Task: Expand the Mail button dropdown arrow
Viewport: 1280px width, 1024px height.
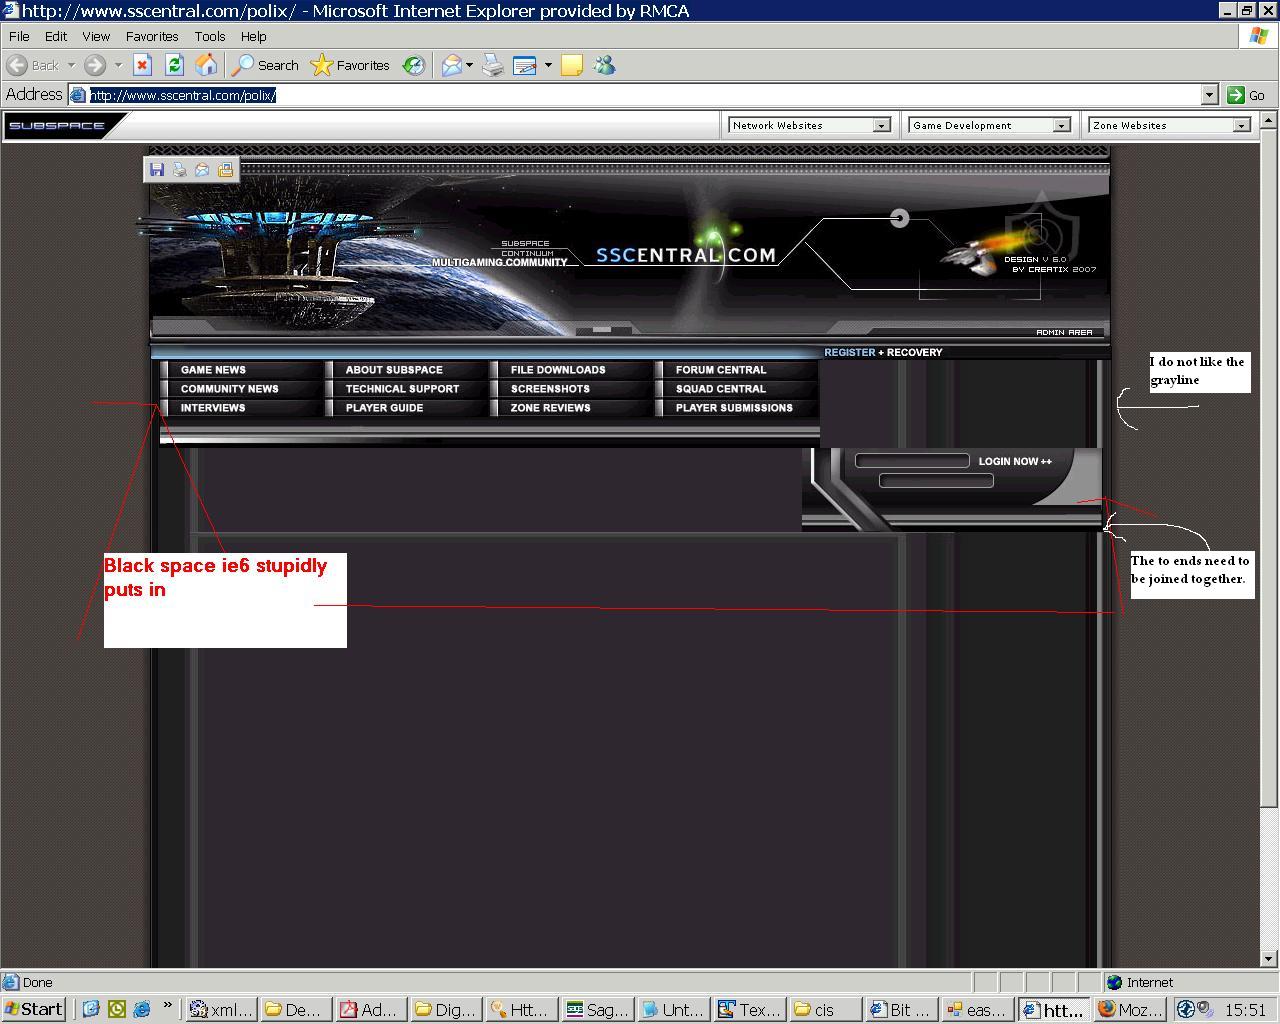Action: tap(469, 65)
